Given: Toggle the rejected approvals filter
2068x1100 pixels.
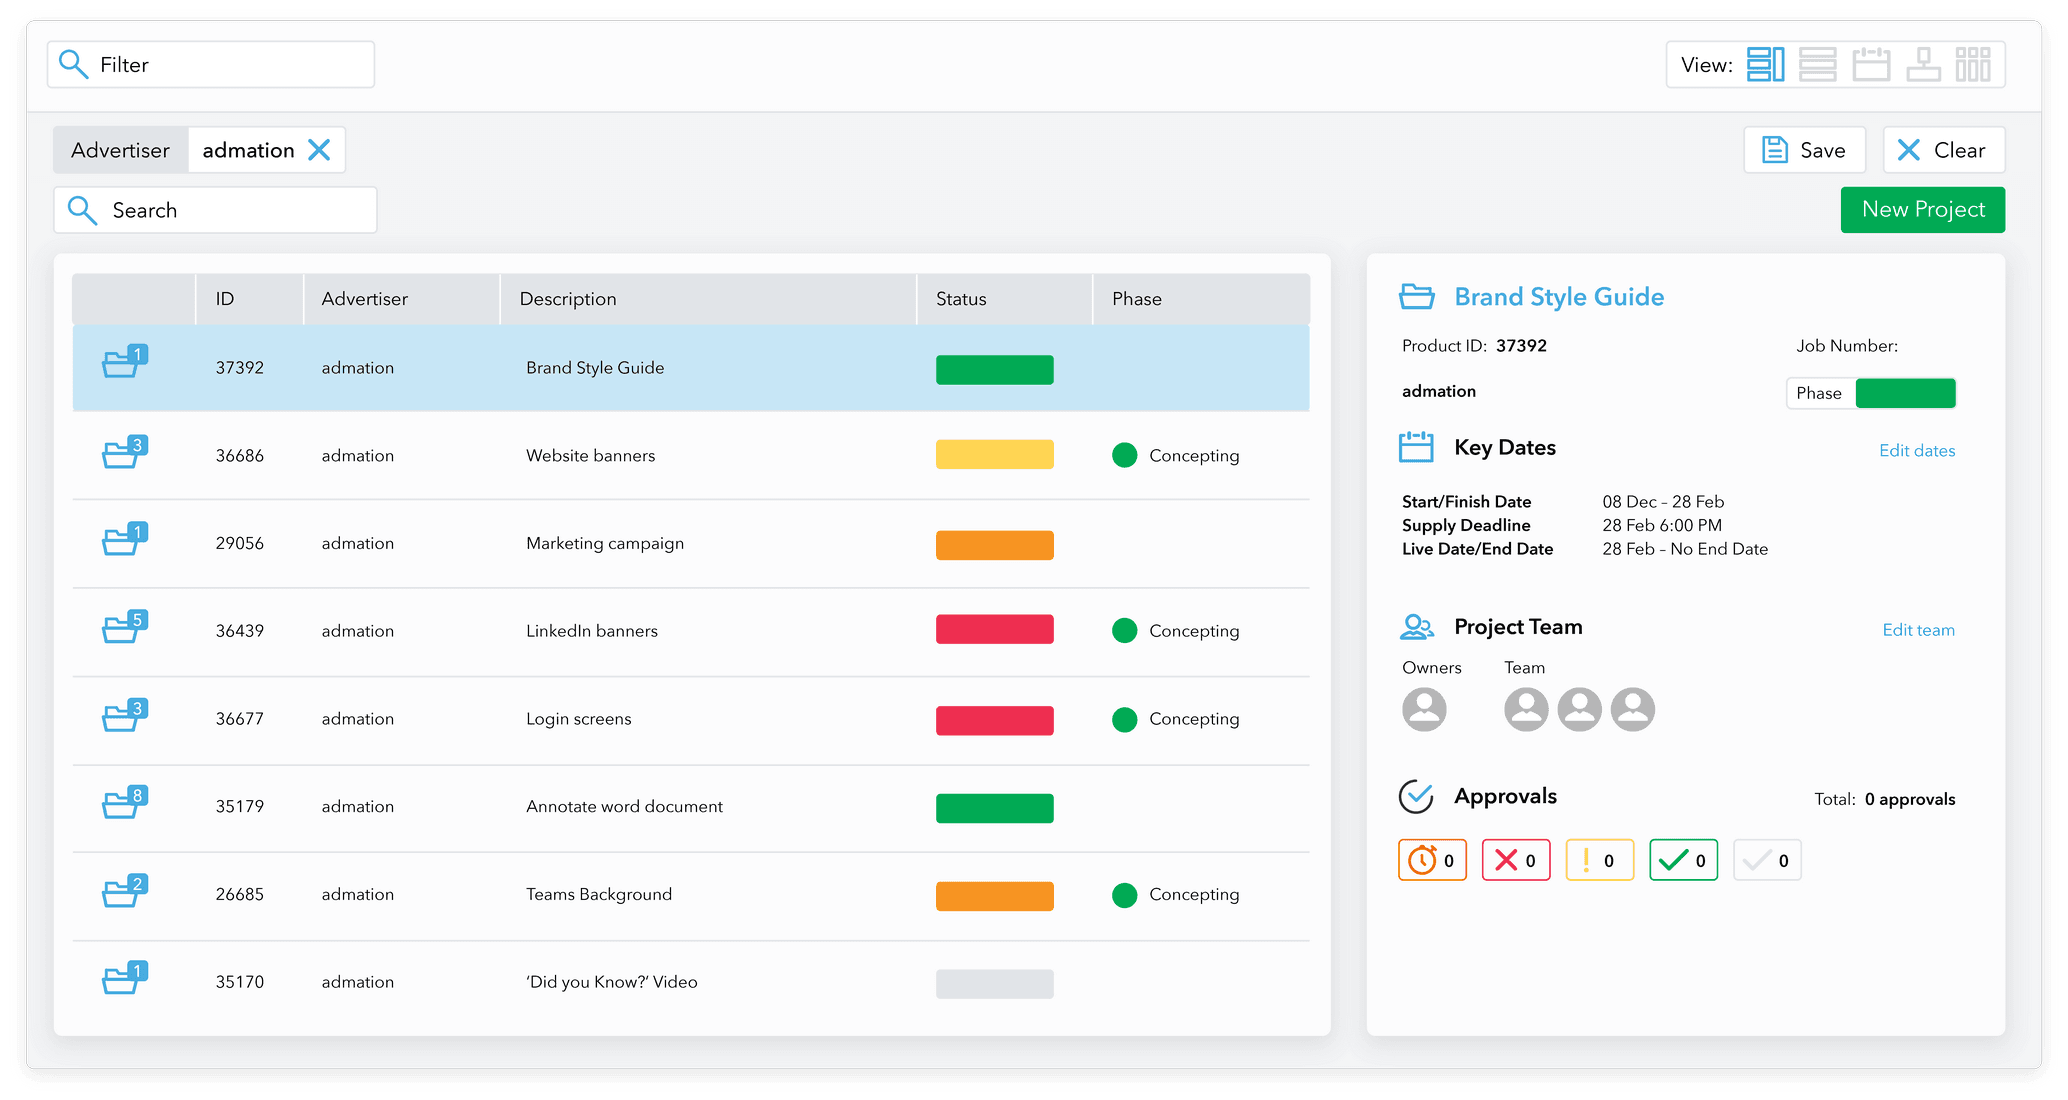Looking at the screenshot, I should click(1516, 859).
